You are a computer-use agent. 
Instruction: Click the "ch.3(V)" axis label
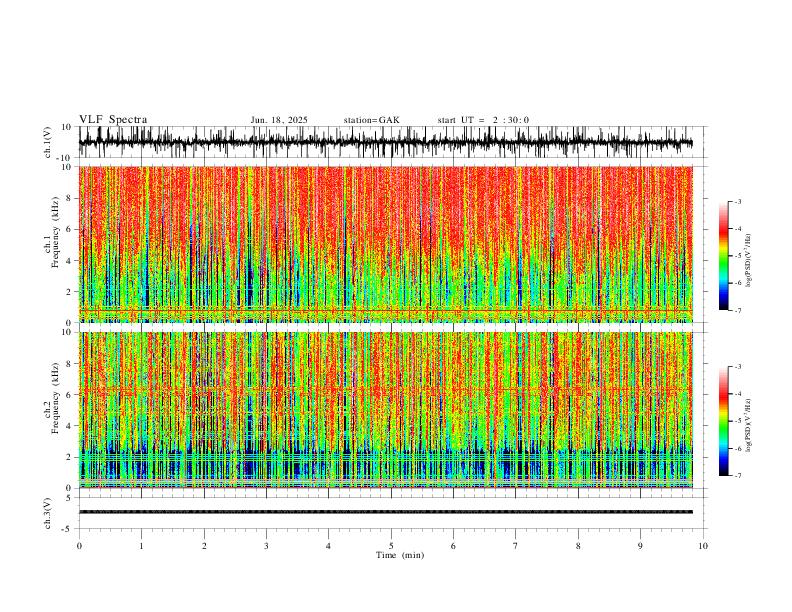click(48, 513)
